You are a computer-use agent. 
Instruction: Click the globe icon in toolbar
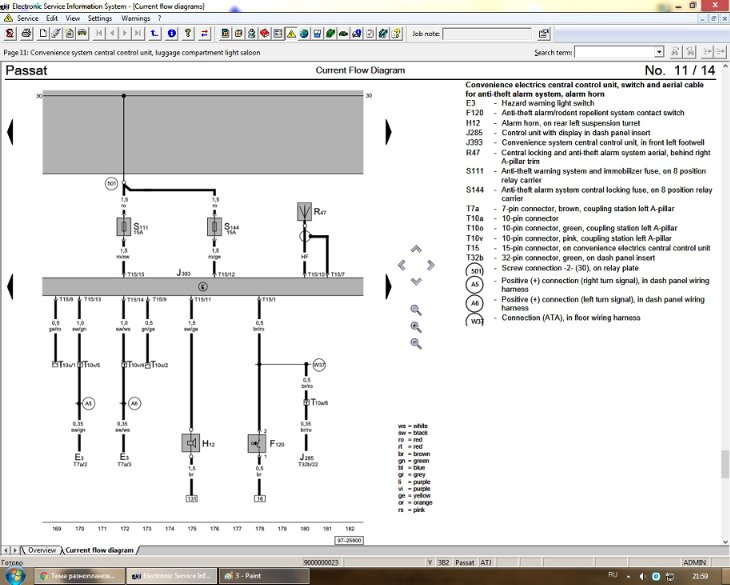(304, 33)
